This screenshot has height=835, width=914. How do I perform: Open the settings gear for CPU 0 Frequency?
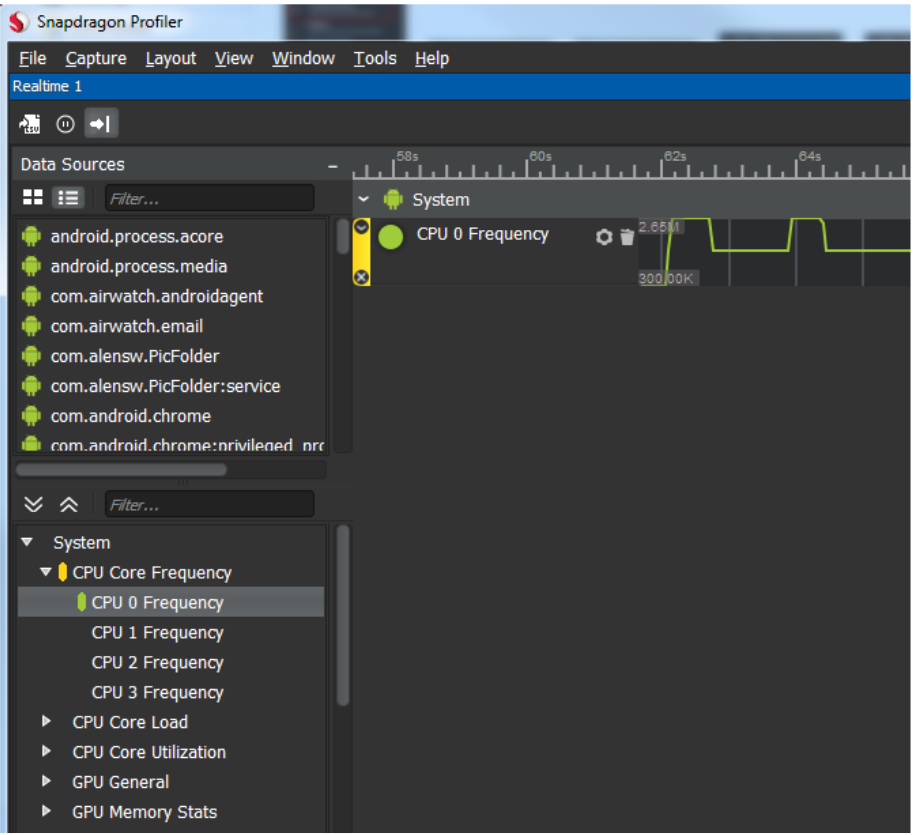click(x=604, y=237)
